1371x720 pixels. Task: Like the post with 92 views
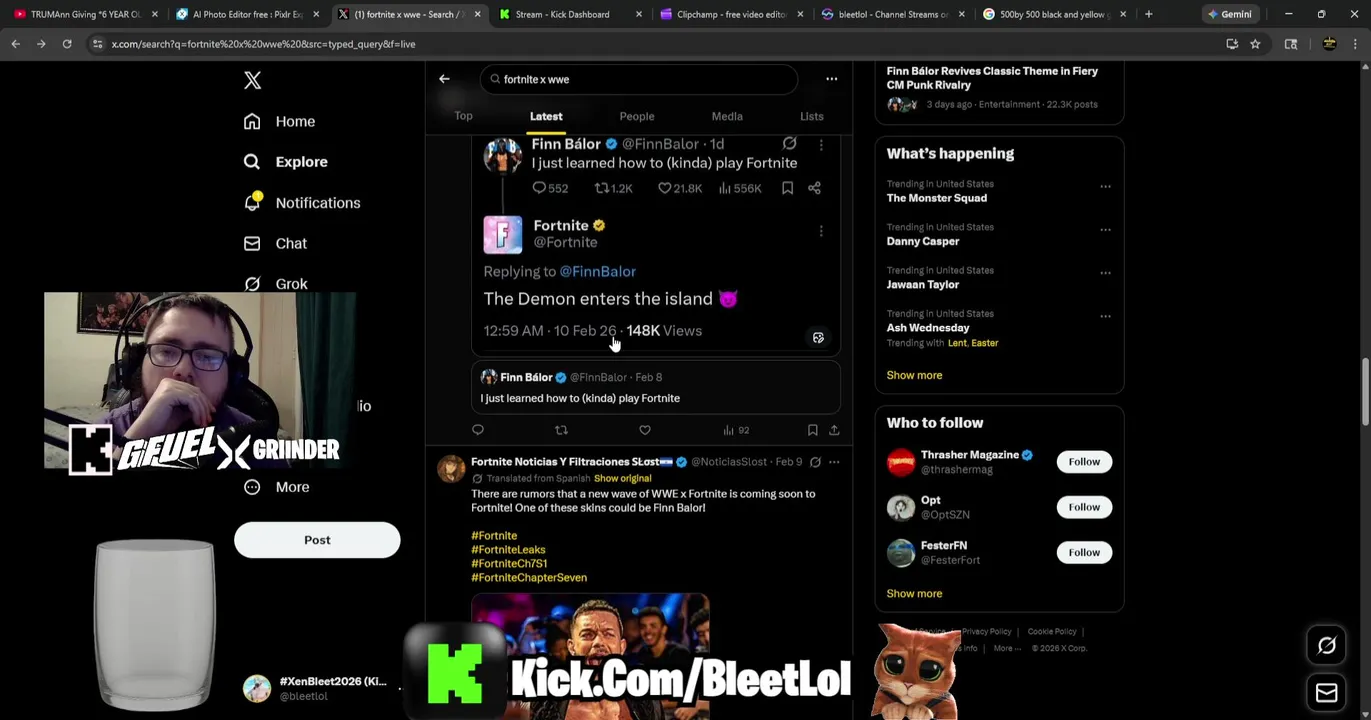pyautogui.click(x=645, y=430)
